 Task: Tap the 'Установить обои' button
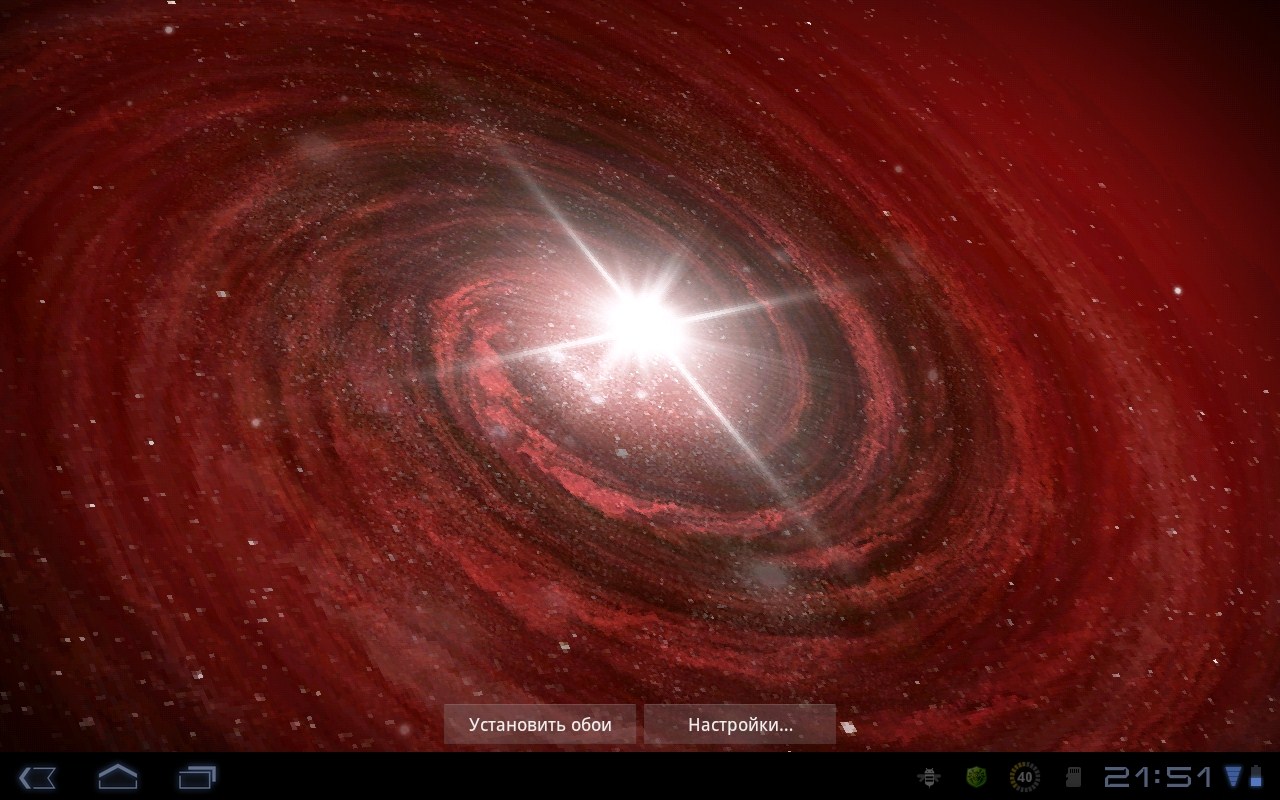pos(540,724)
